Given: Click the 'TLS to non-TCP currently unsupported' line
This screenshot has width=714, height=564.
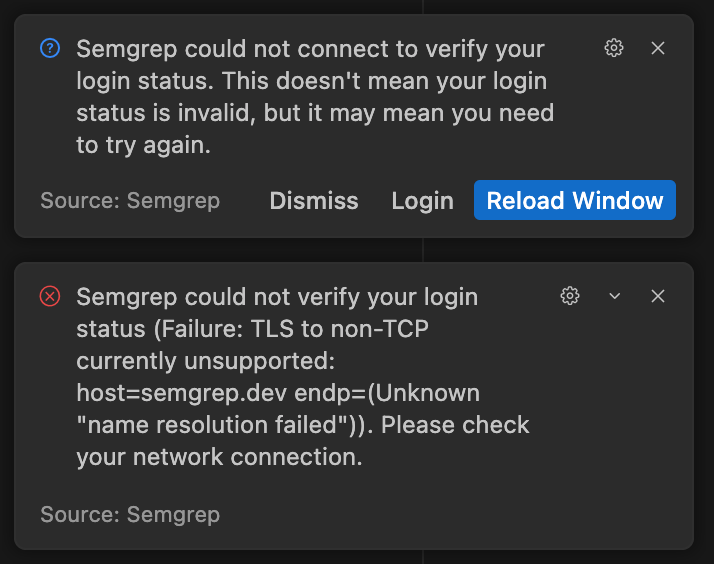Looking at the screenshot, I should point(330,329).
